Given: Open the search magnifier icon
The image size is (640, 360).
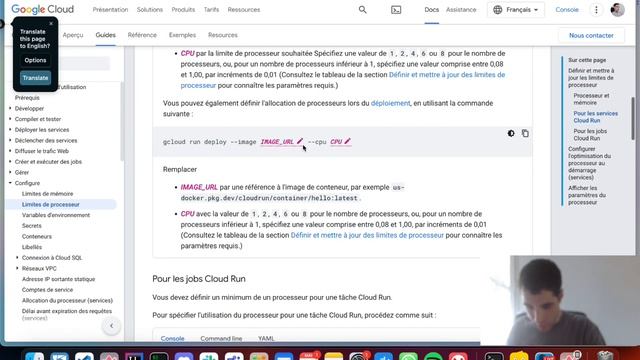Looking at the screenshot, I should (362, 9).
